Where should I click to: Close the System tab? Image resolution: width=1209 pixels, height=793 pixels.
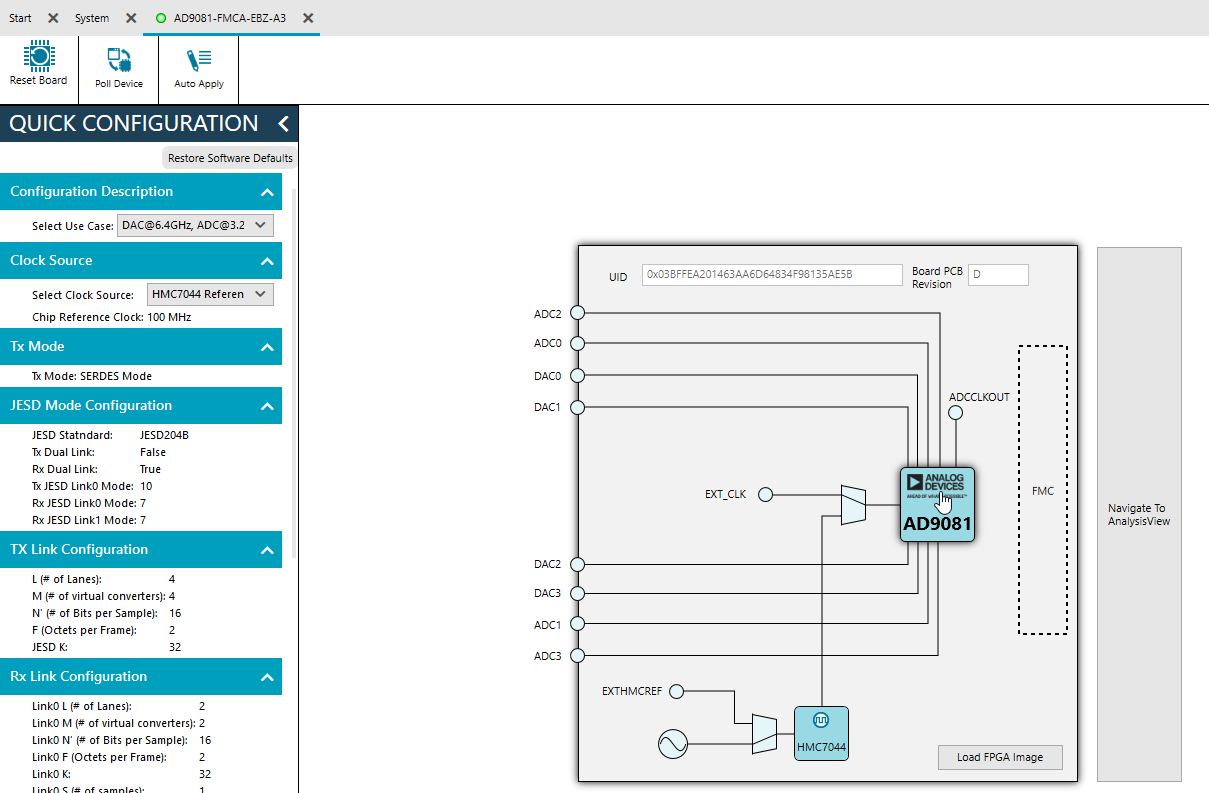(x=131, y=18)
